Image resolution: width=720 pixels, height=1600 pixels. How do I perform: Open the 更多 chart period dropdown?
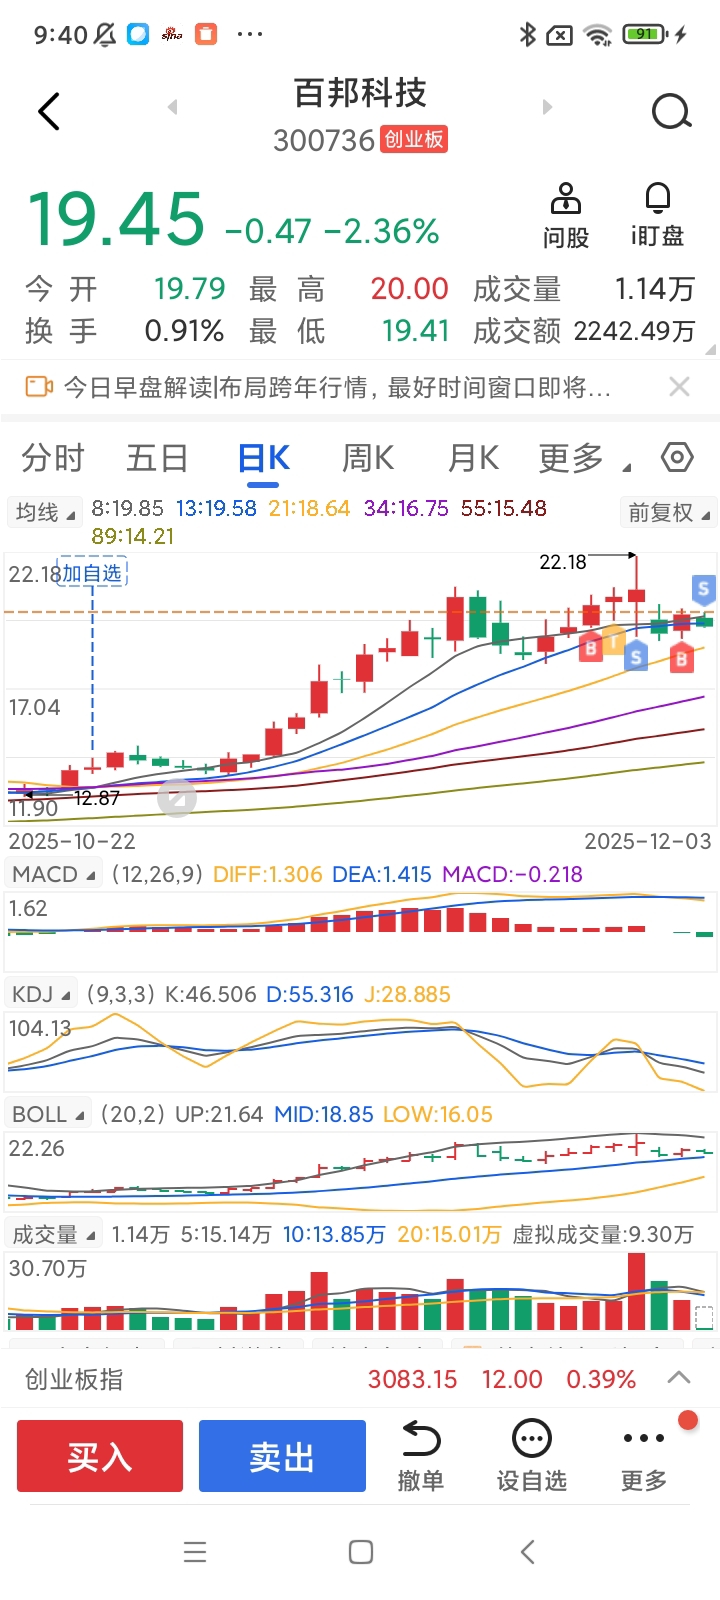coord(584,458)
